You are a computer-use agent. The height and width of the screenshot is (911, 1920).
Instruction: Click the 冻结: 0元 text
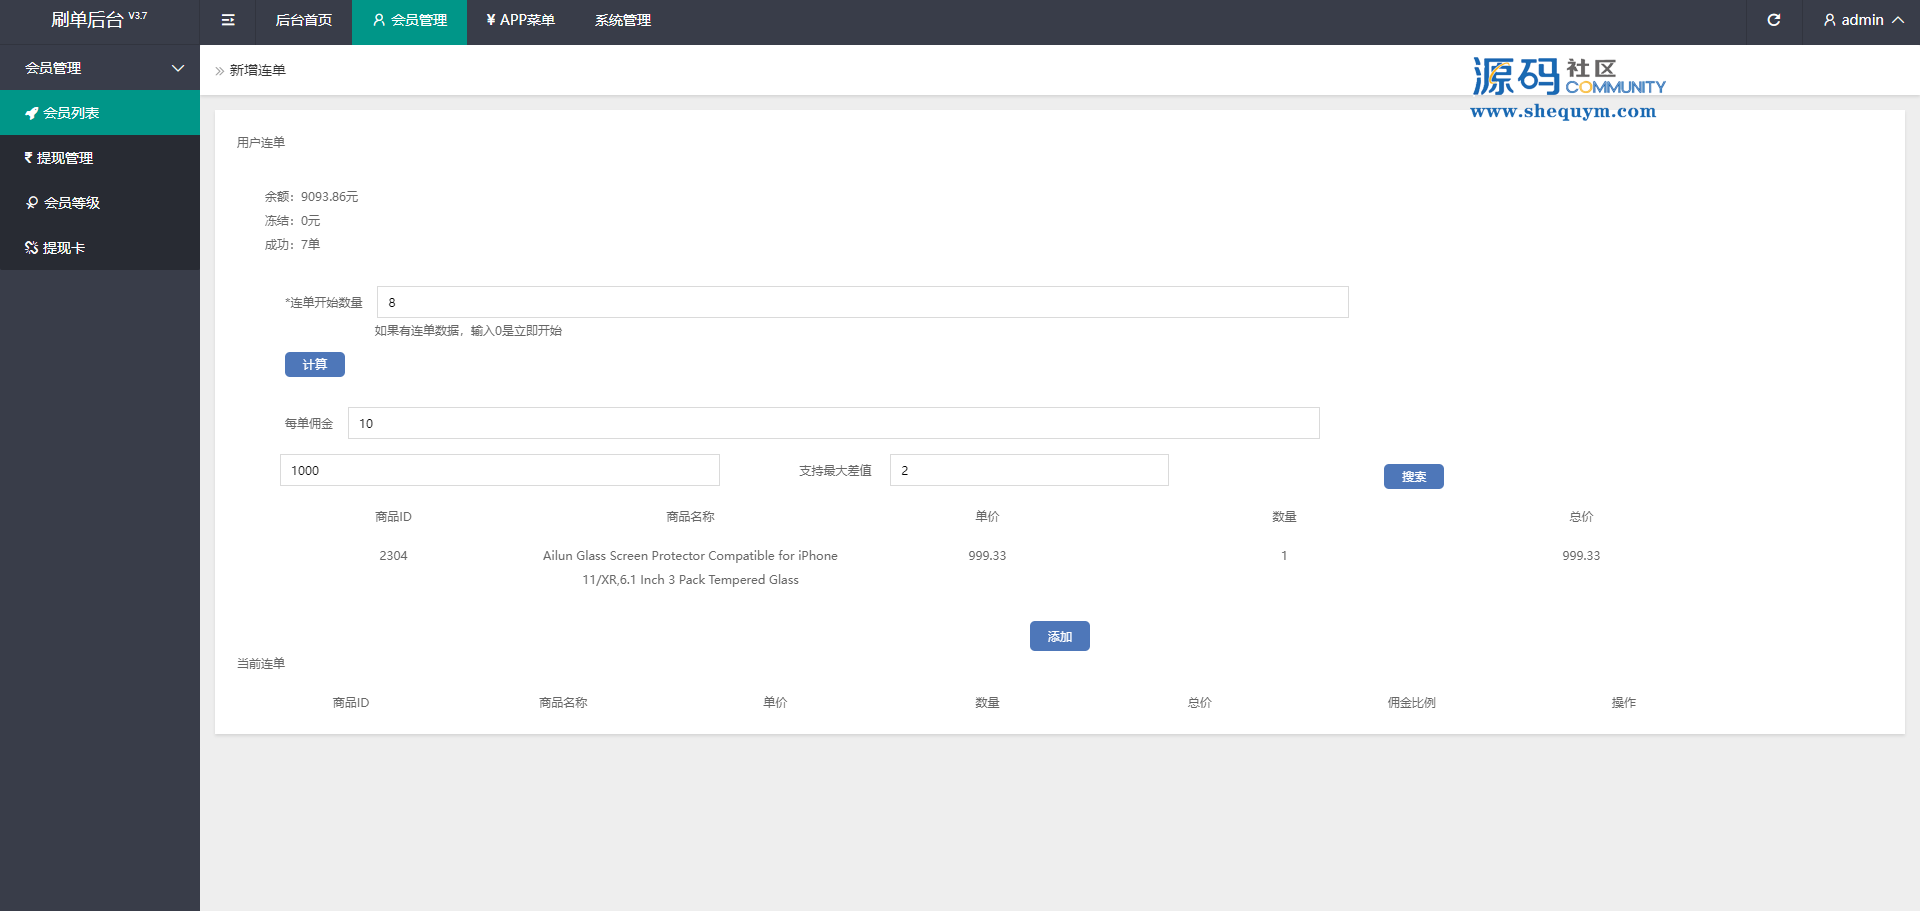[x=292, y=221]
